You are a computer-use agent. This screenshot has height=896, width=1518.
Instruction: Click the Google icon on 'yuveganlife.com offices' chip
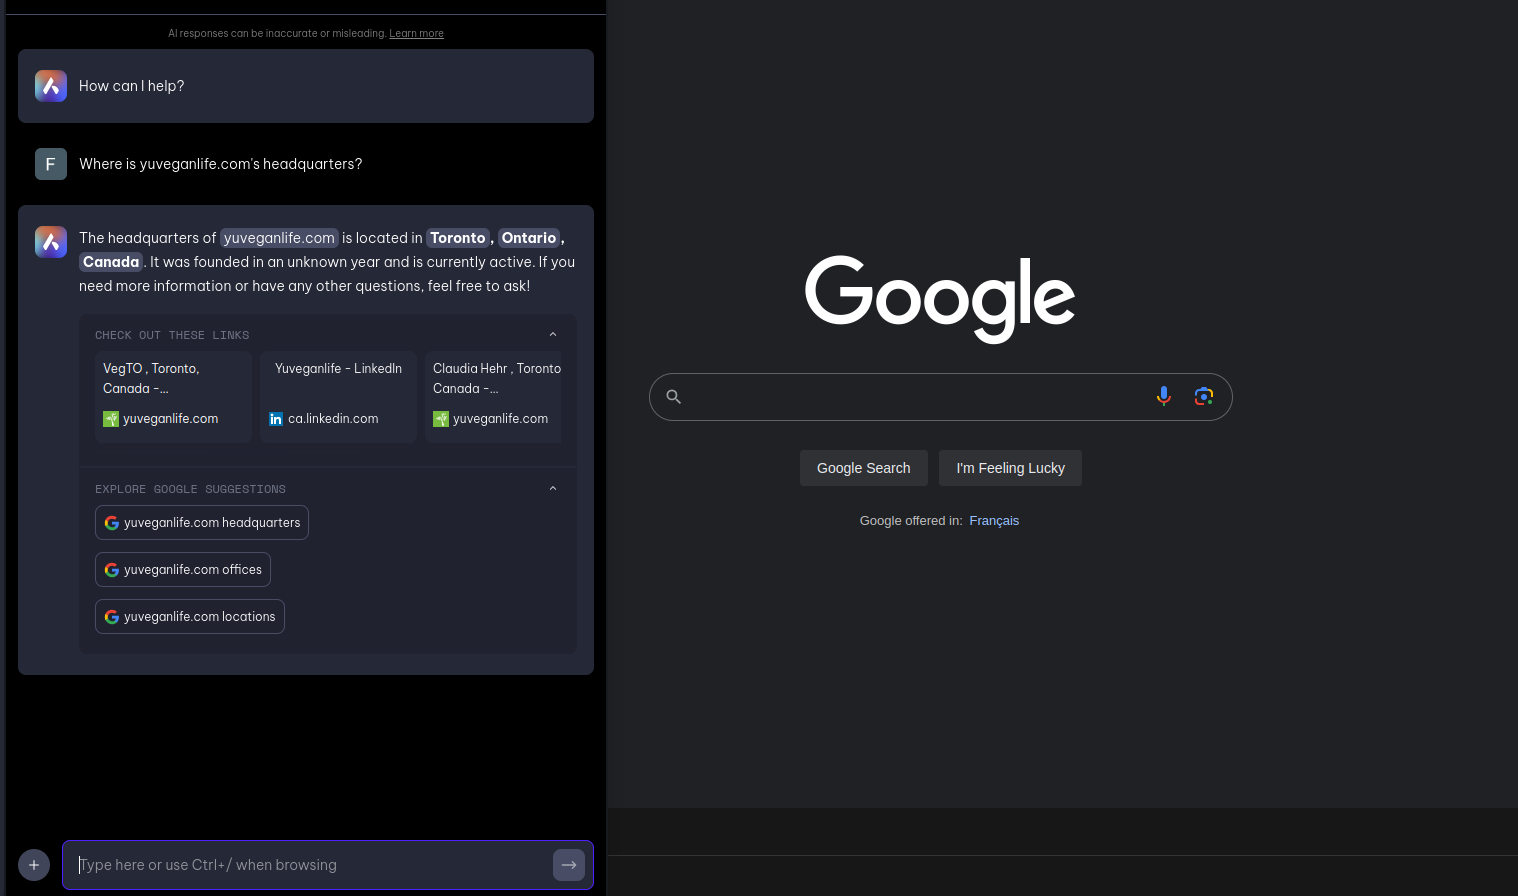tap(112, 570)
